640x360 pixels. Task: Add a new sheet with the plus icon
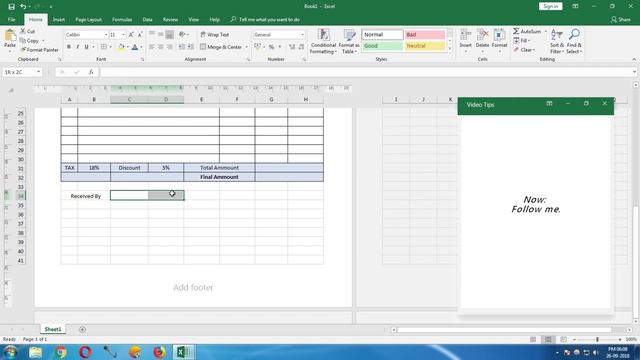click(82, 329)
